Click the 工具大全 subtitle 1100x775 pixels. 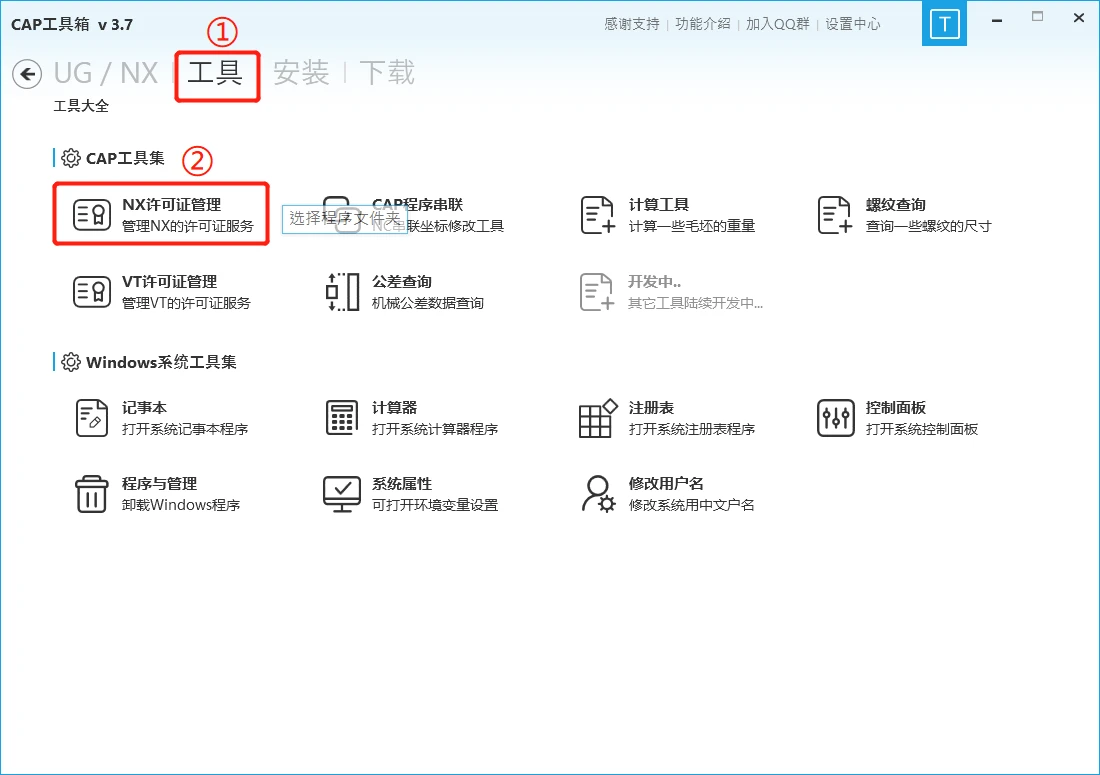pos(81,106)
